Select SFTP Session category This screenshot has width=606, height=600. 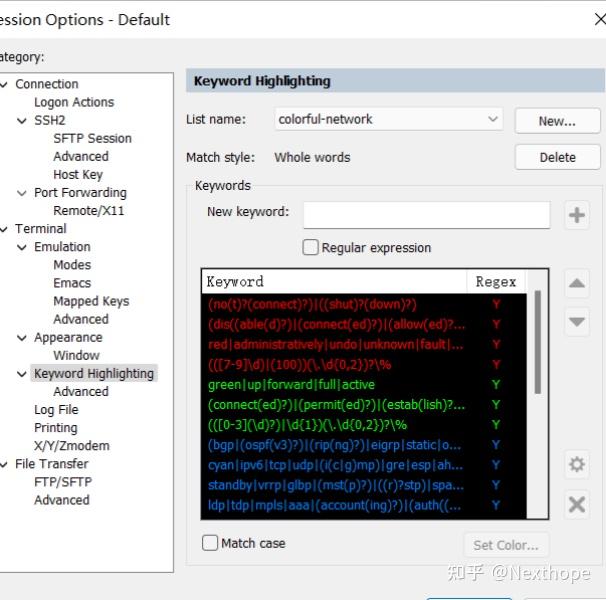[x=92, y=138]
